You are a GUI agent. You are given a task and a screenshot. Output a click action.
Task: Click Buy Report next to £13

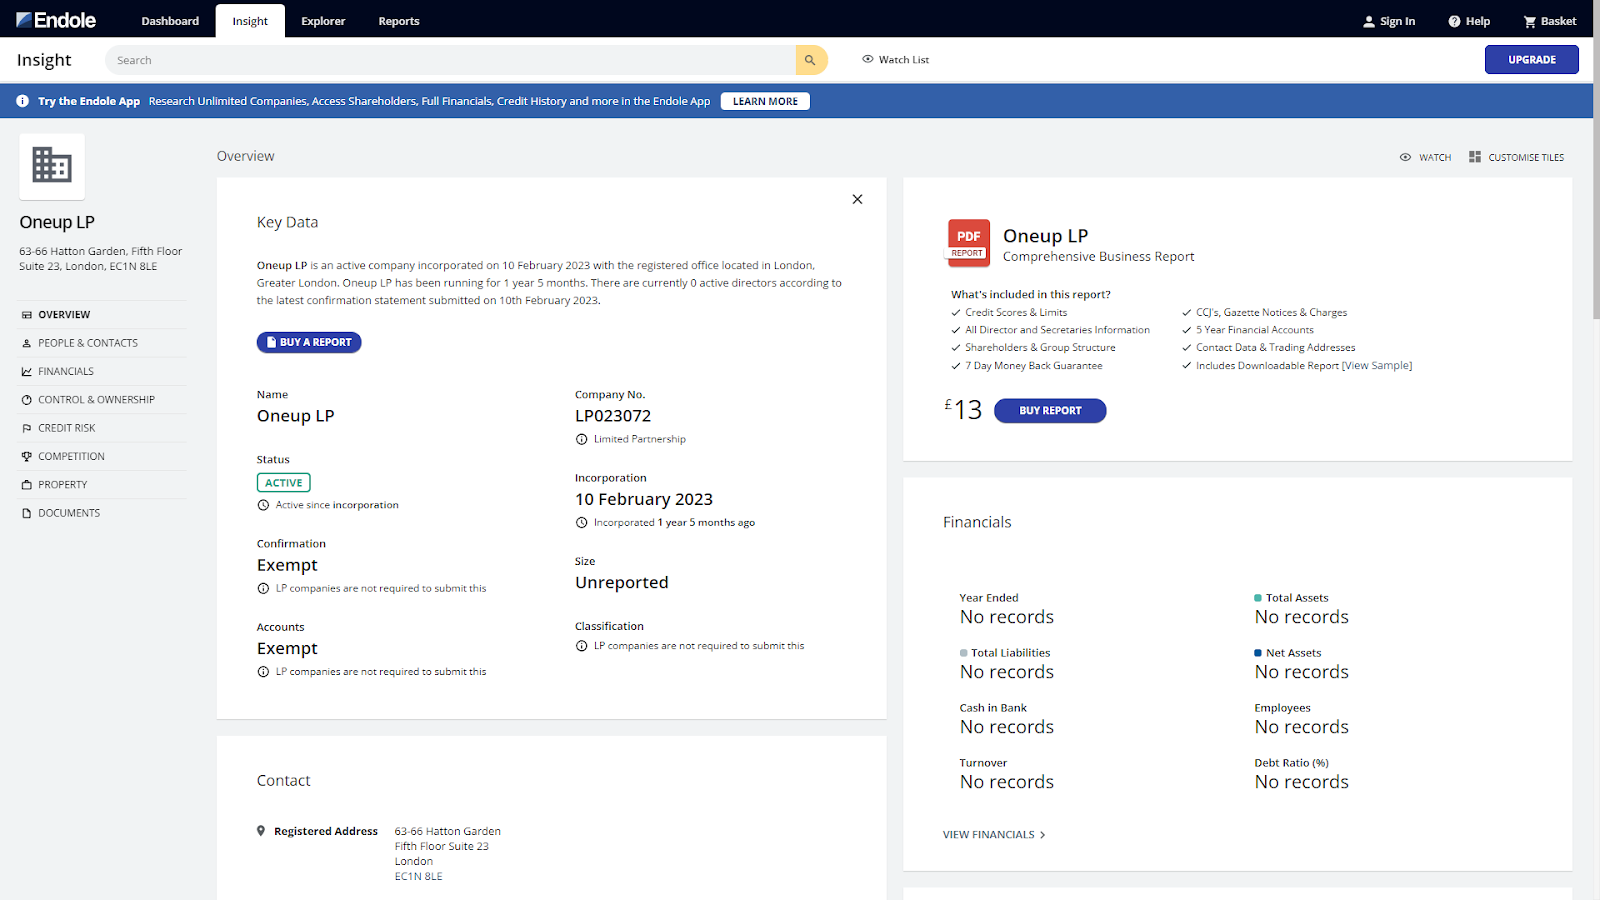click(1050, 411)
